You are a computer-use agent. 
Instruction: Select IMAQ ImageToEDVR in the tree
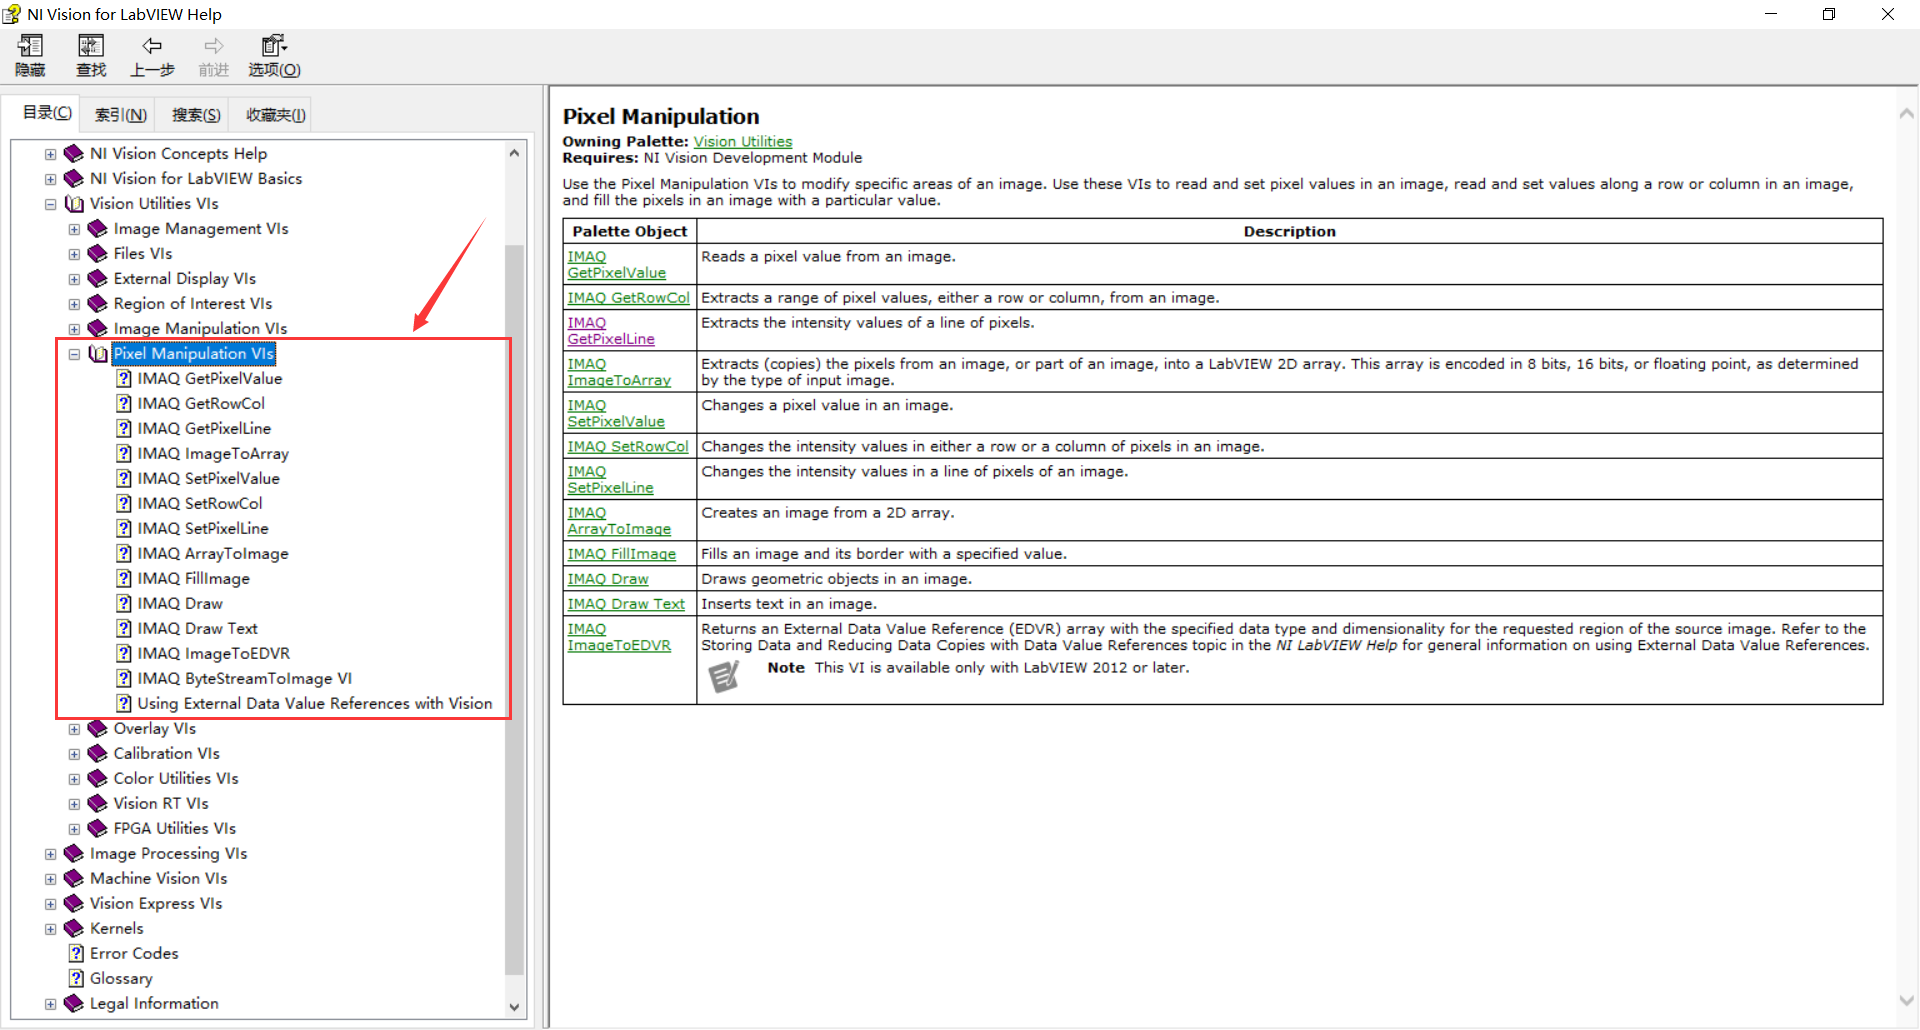click(x=213, y=653)
